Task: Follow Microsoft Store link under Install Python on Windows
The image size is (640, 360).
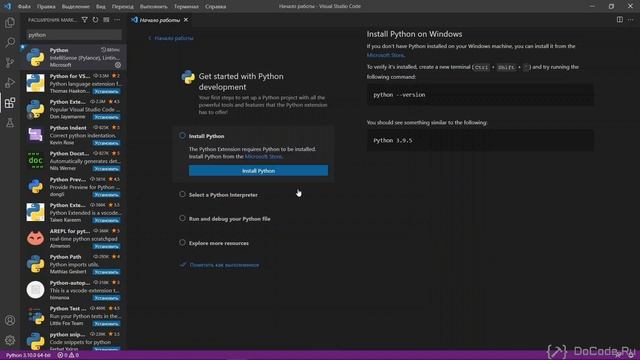Action: coord(385,55)
